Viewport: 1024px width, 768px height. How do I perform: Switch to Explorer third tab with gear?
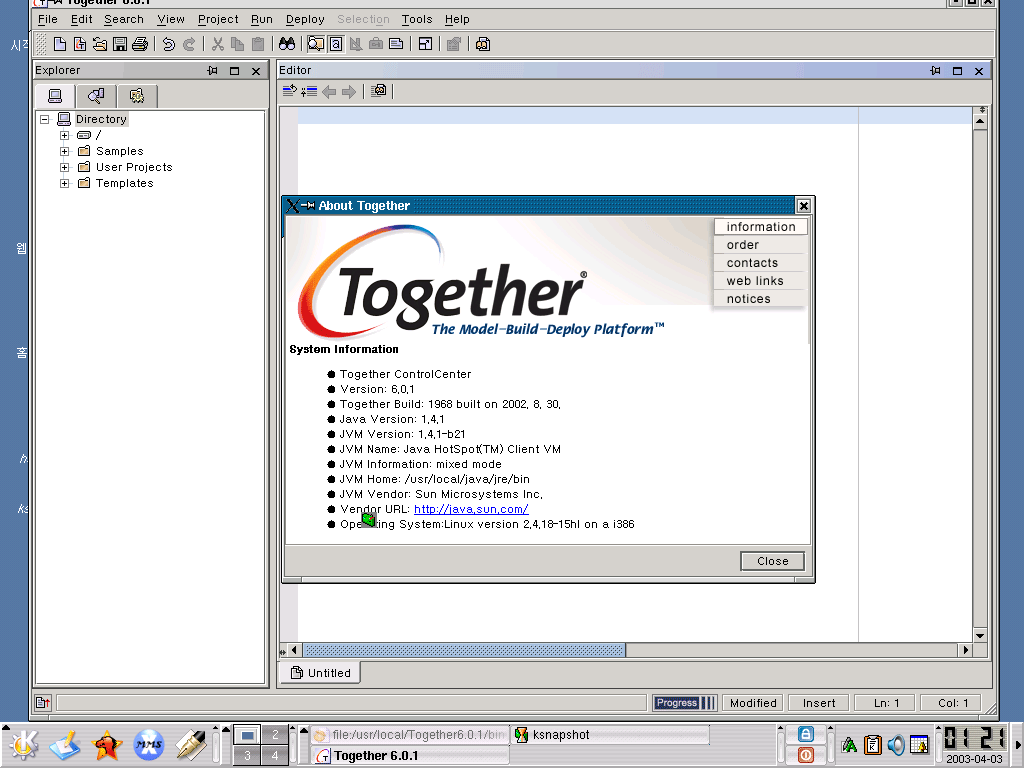[x=136, y=96]
